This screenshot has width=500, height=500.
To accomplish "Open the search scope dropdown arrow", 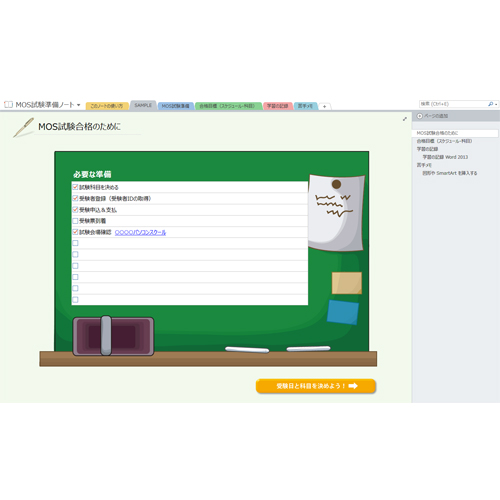I will [x=496, y=105].
